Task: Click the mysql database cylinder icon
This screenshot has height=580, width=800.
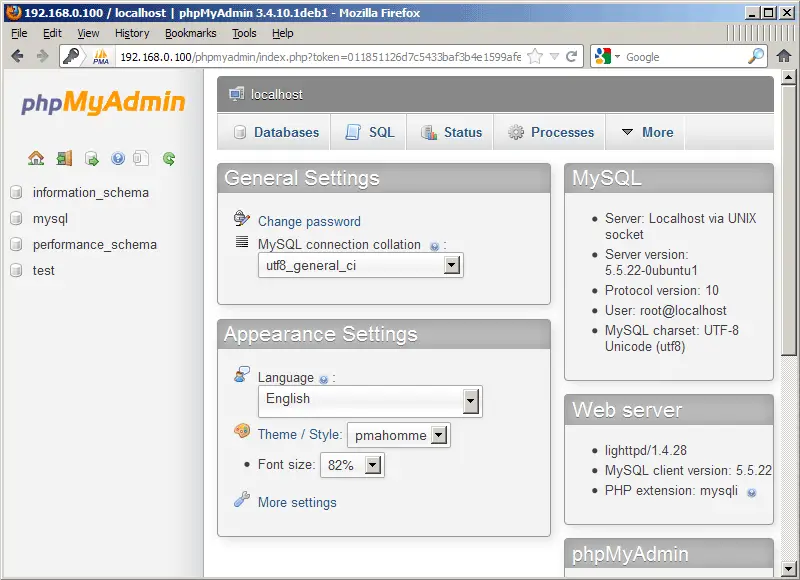Action: pos(16,218)
